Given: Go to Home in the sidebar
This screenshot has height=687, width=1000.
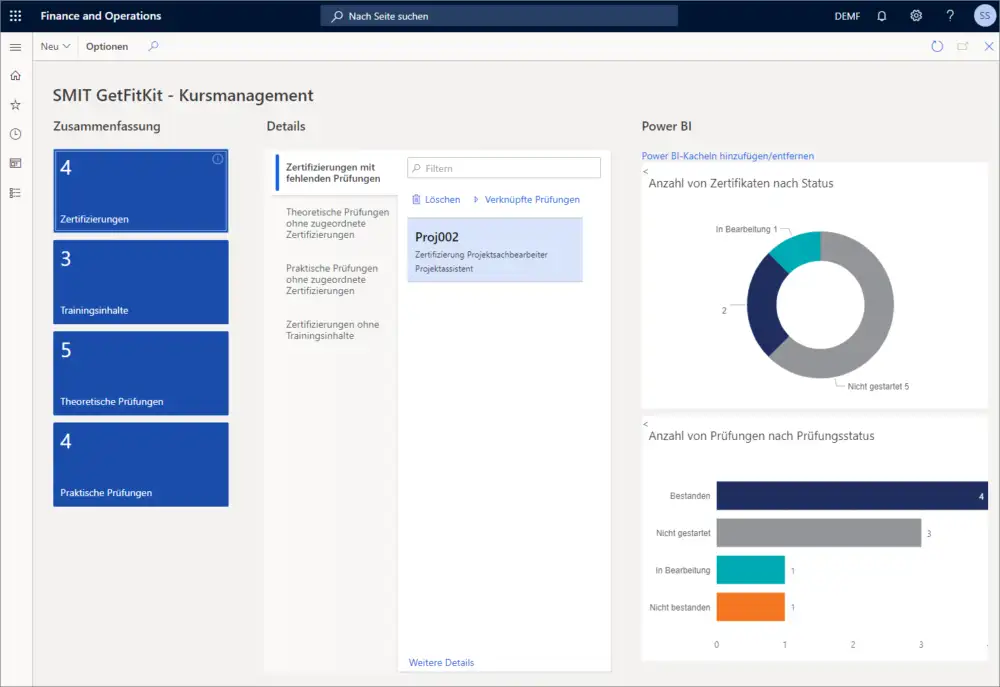Looking at the screenshot, I should (x=15, y=76).
